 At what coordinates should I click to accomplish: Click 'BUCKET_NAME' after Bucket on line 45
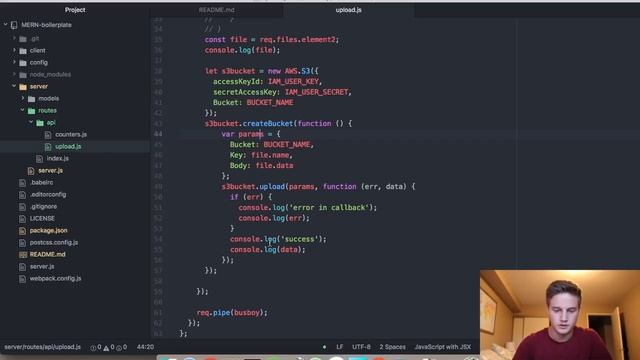[287, 144]
